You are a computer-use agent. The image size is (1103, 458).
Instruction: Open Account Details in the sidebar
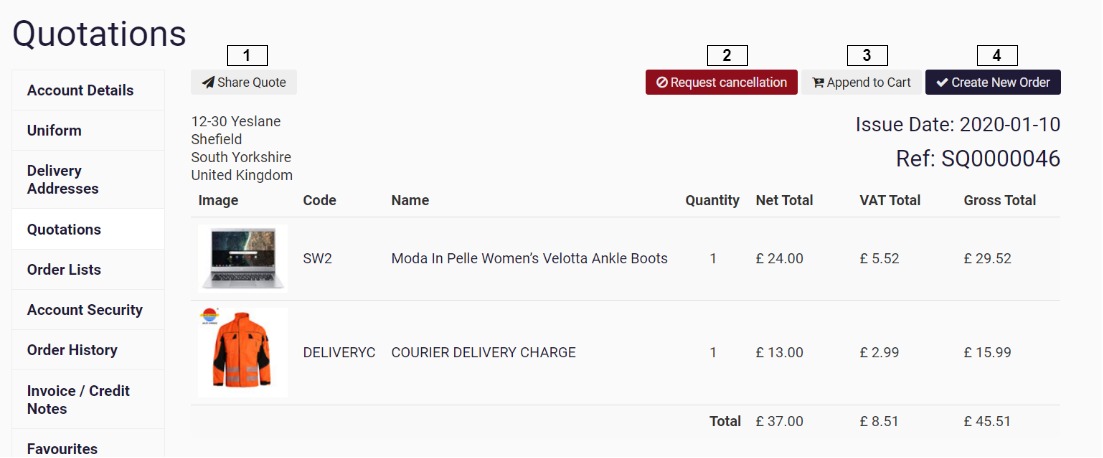point(80,90)
